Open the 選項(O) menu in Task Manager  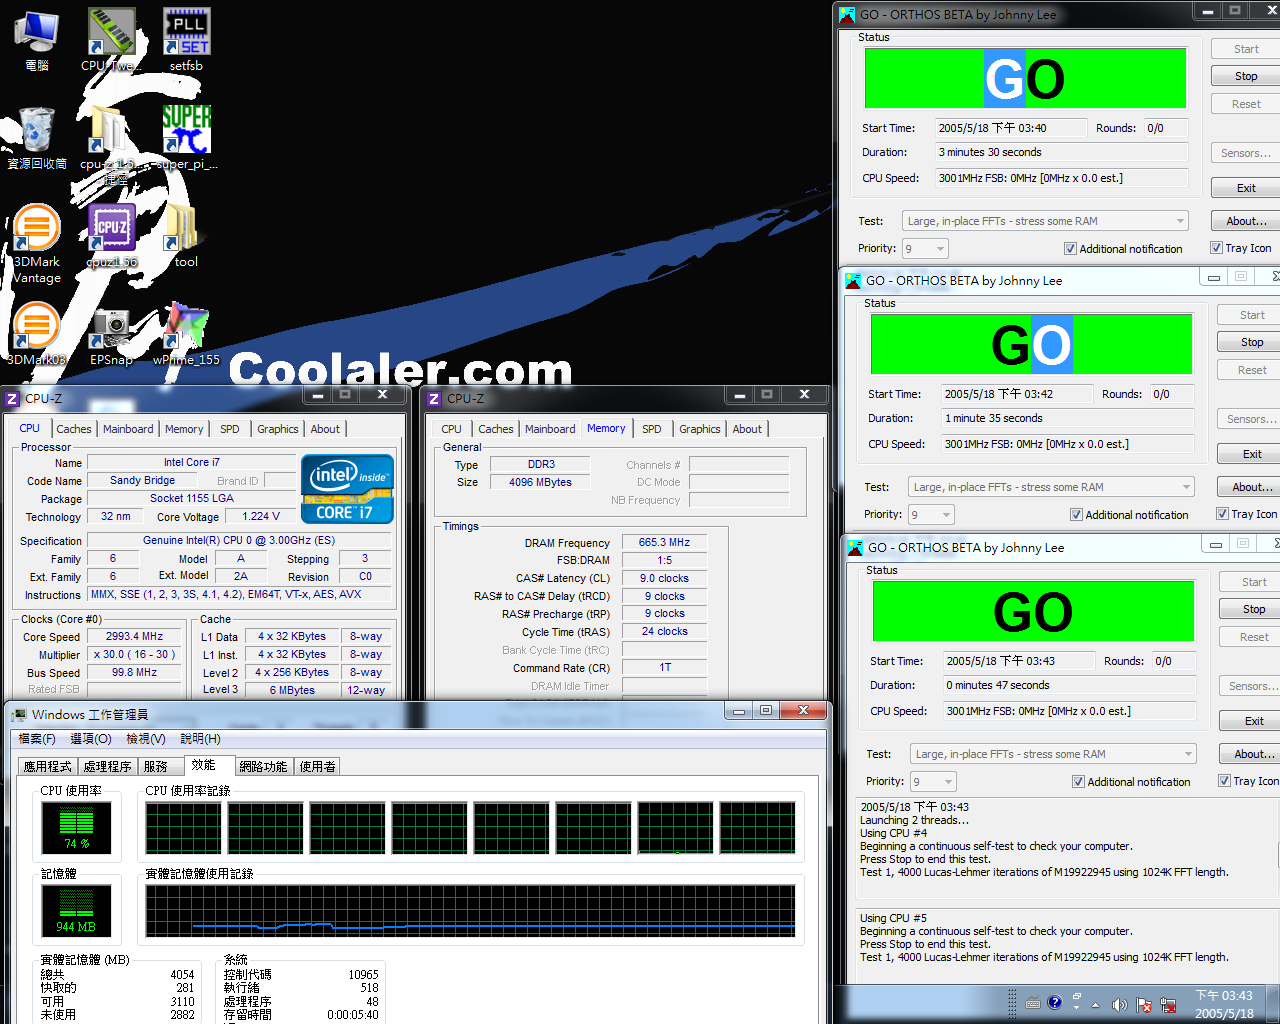91,739
